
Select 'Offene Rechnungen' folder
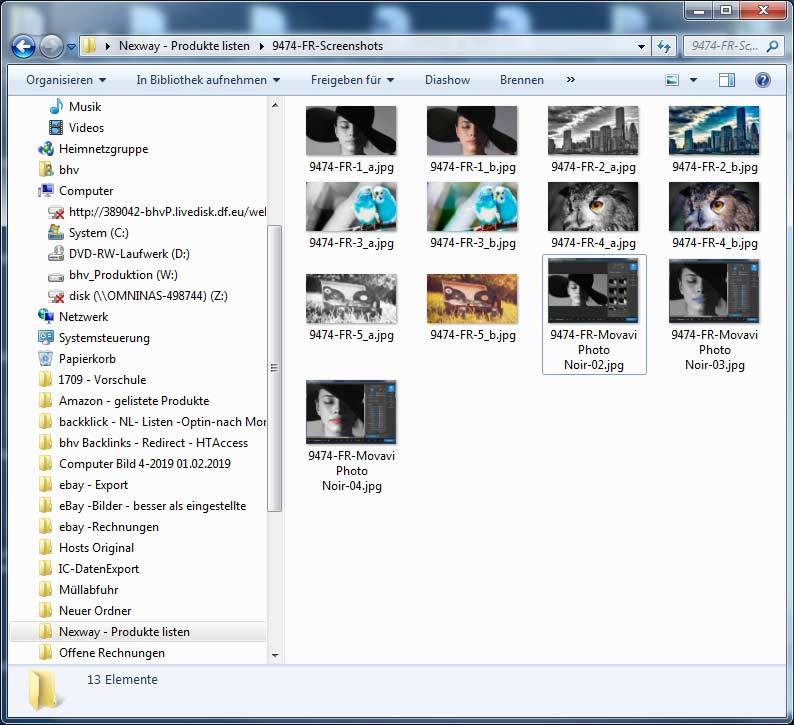[x=111, y=653]
